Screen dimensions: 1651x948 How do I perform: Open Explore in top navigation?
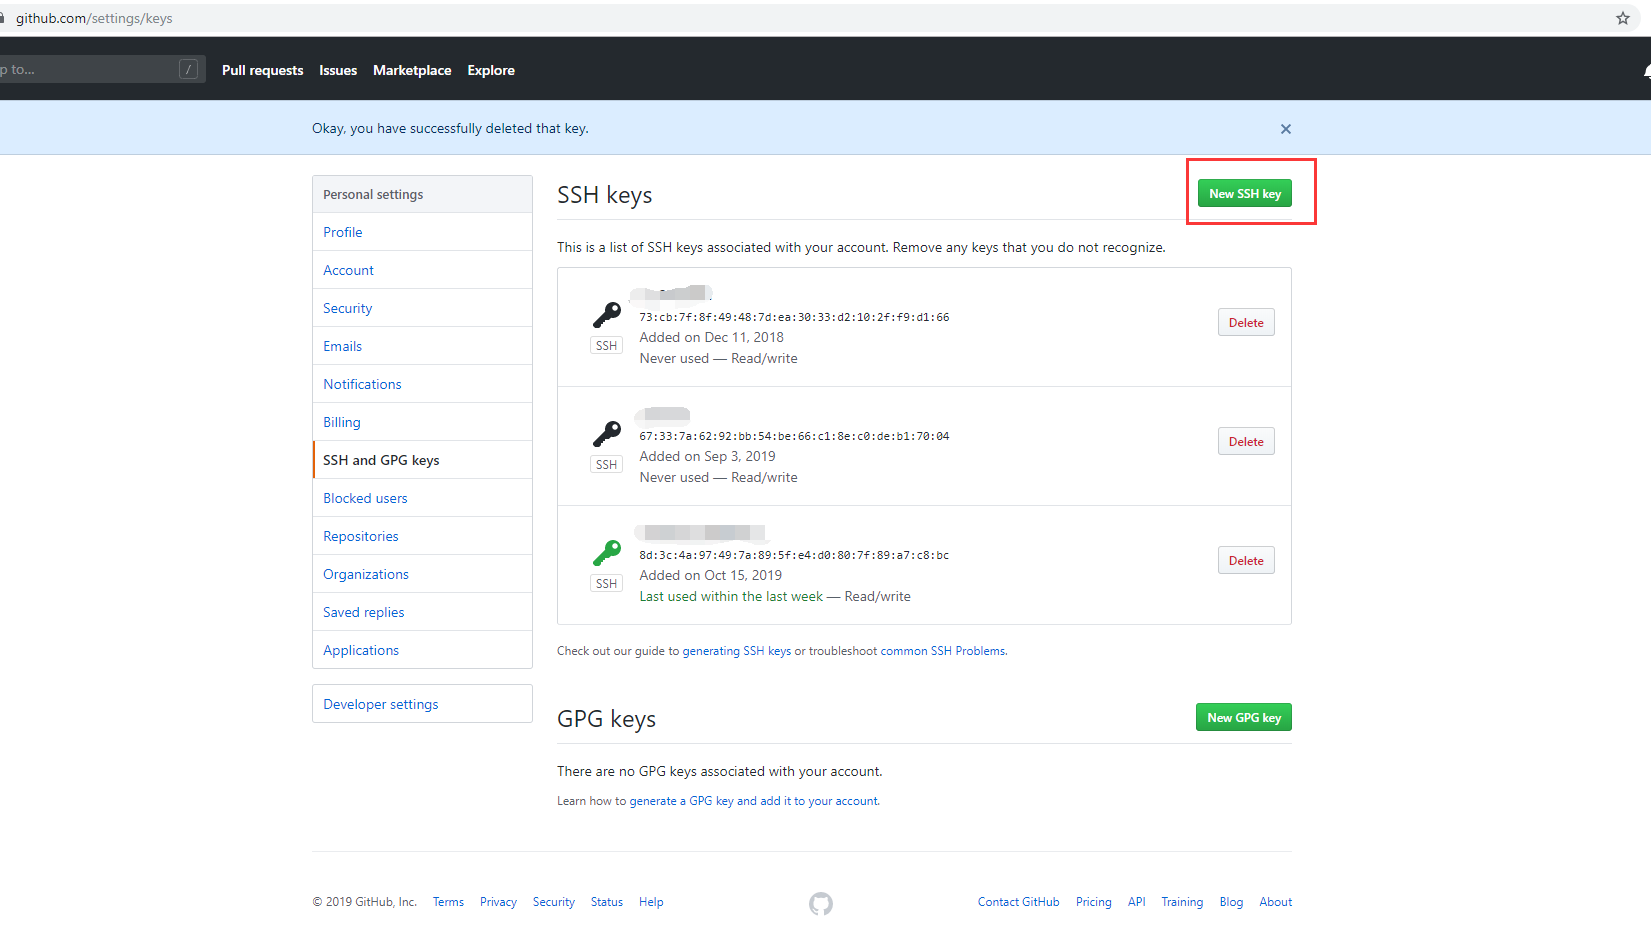pyautogui.click(x=491, y=70)
